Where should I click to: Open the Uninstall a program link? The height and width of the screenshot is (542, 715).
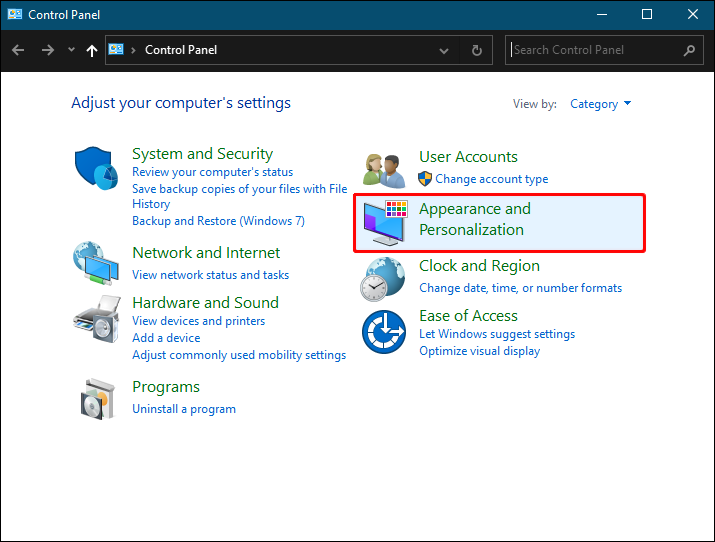(x=184, y=409)
